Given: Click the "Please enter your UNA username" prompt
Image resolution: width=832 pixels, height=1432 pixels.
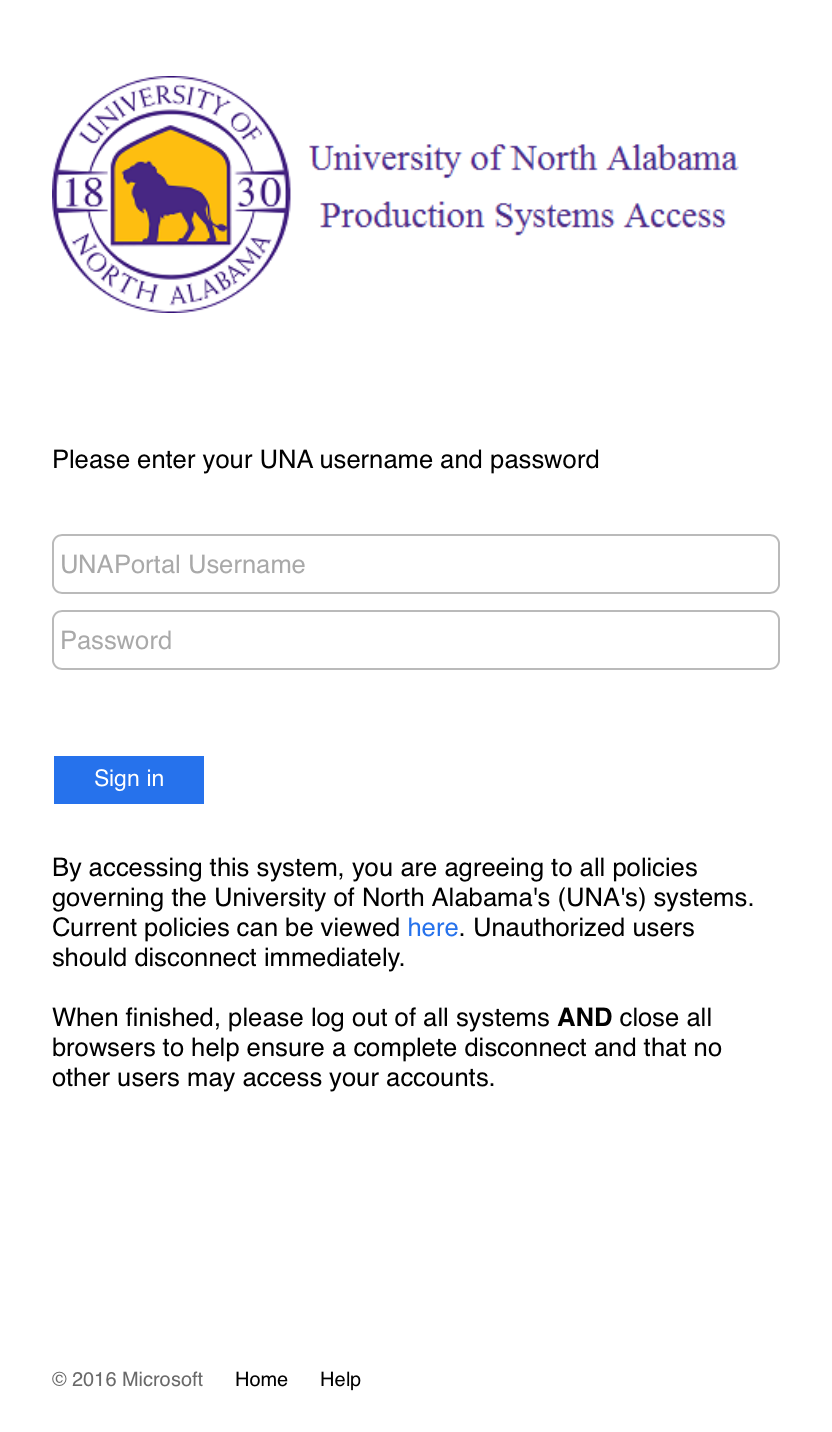Looking at the screenshot, I should (x=325, y=460).
